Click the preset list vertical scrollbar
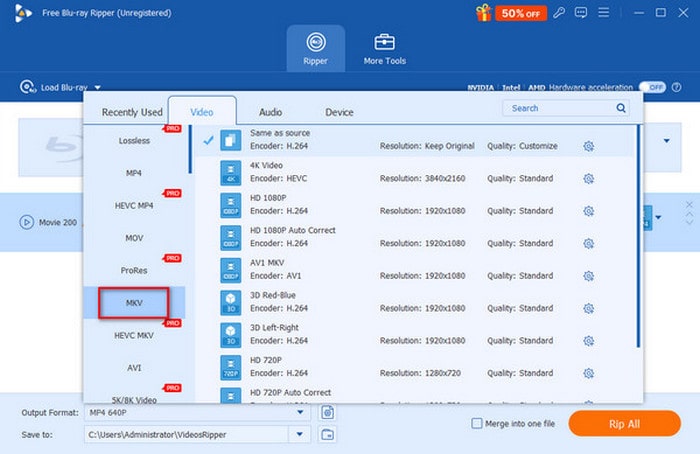 [x=638, y=236]
